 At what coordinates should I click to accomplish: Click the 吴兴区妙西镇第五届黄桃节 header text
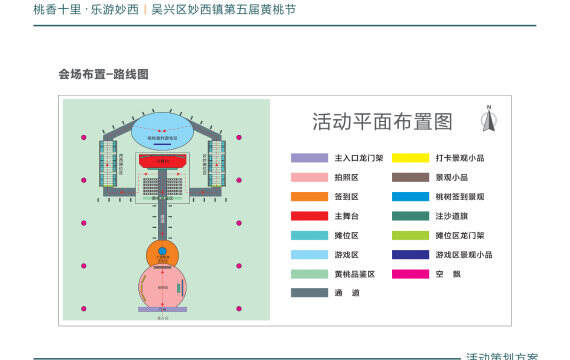(224, 9)
